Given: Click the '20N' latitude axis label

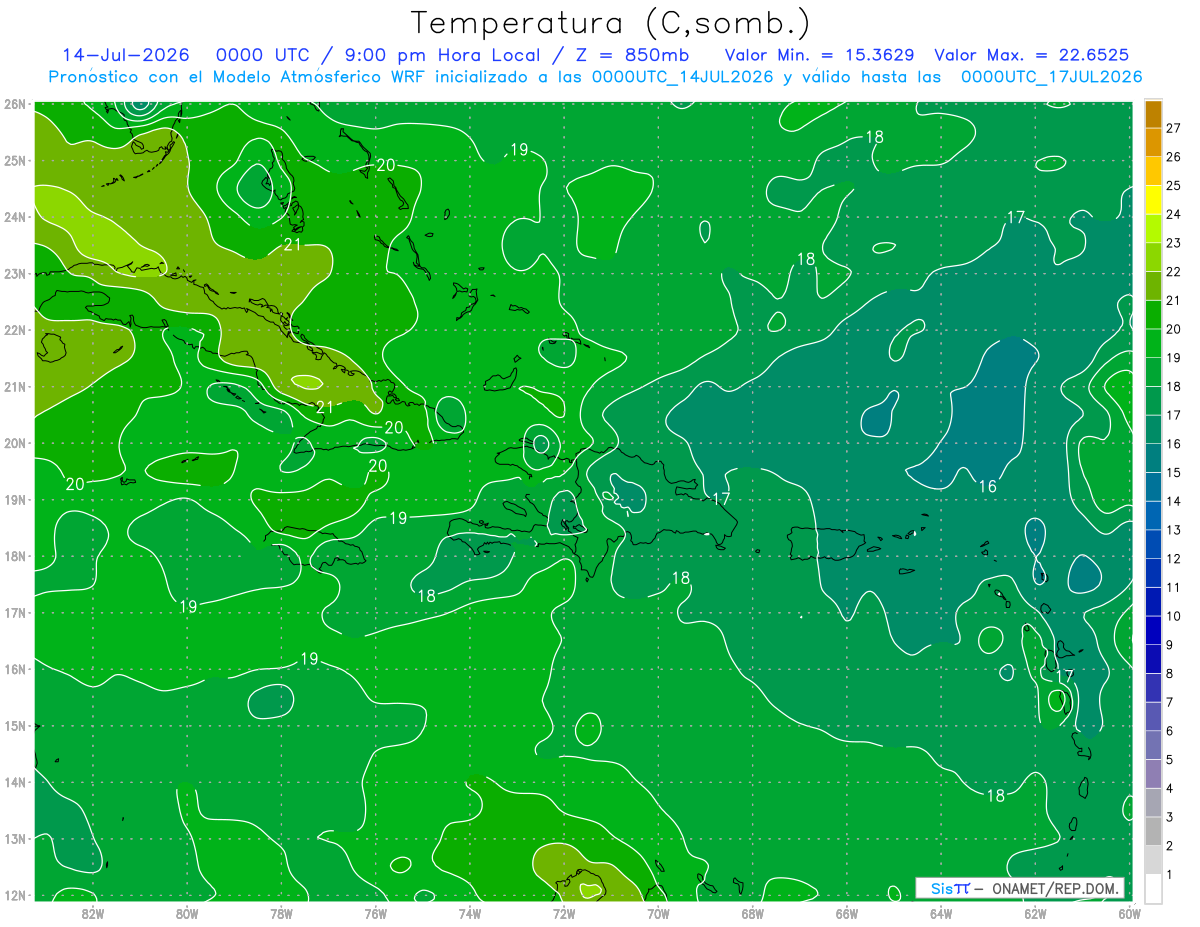Looking at the screenshot, I should point(15,443).
